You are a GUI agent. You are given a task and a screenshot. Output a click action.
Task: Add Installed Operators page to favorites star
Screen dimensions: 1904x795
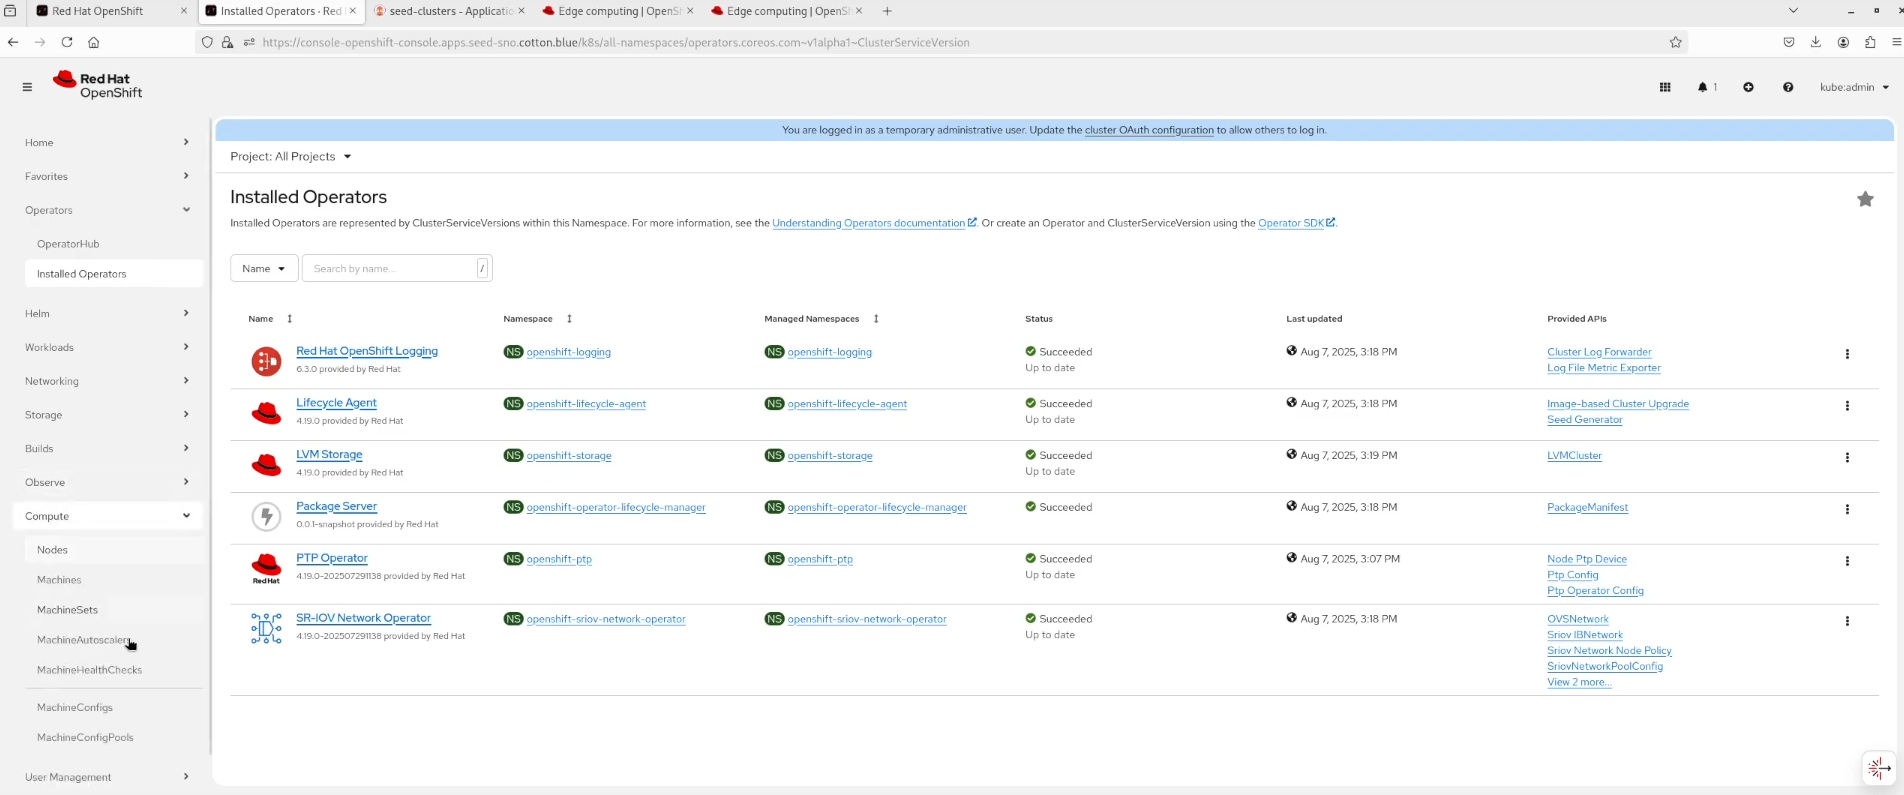pos(1865,199)
